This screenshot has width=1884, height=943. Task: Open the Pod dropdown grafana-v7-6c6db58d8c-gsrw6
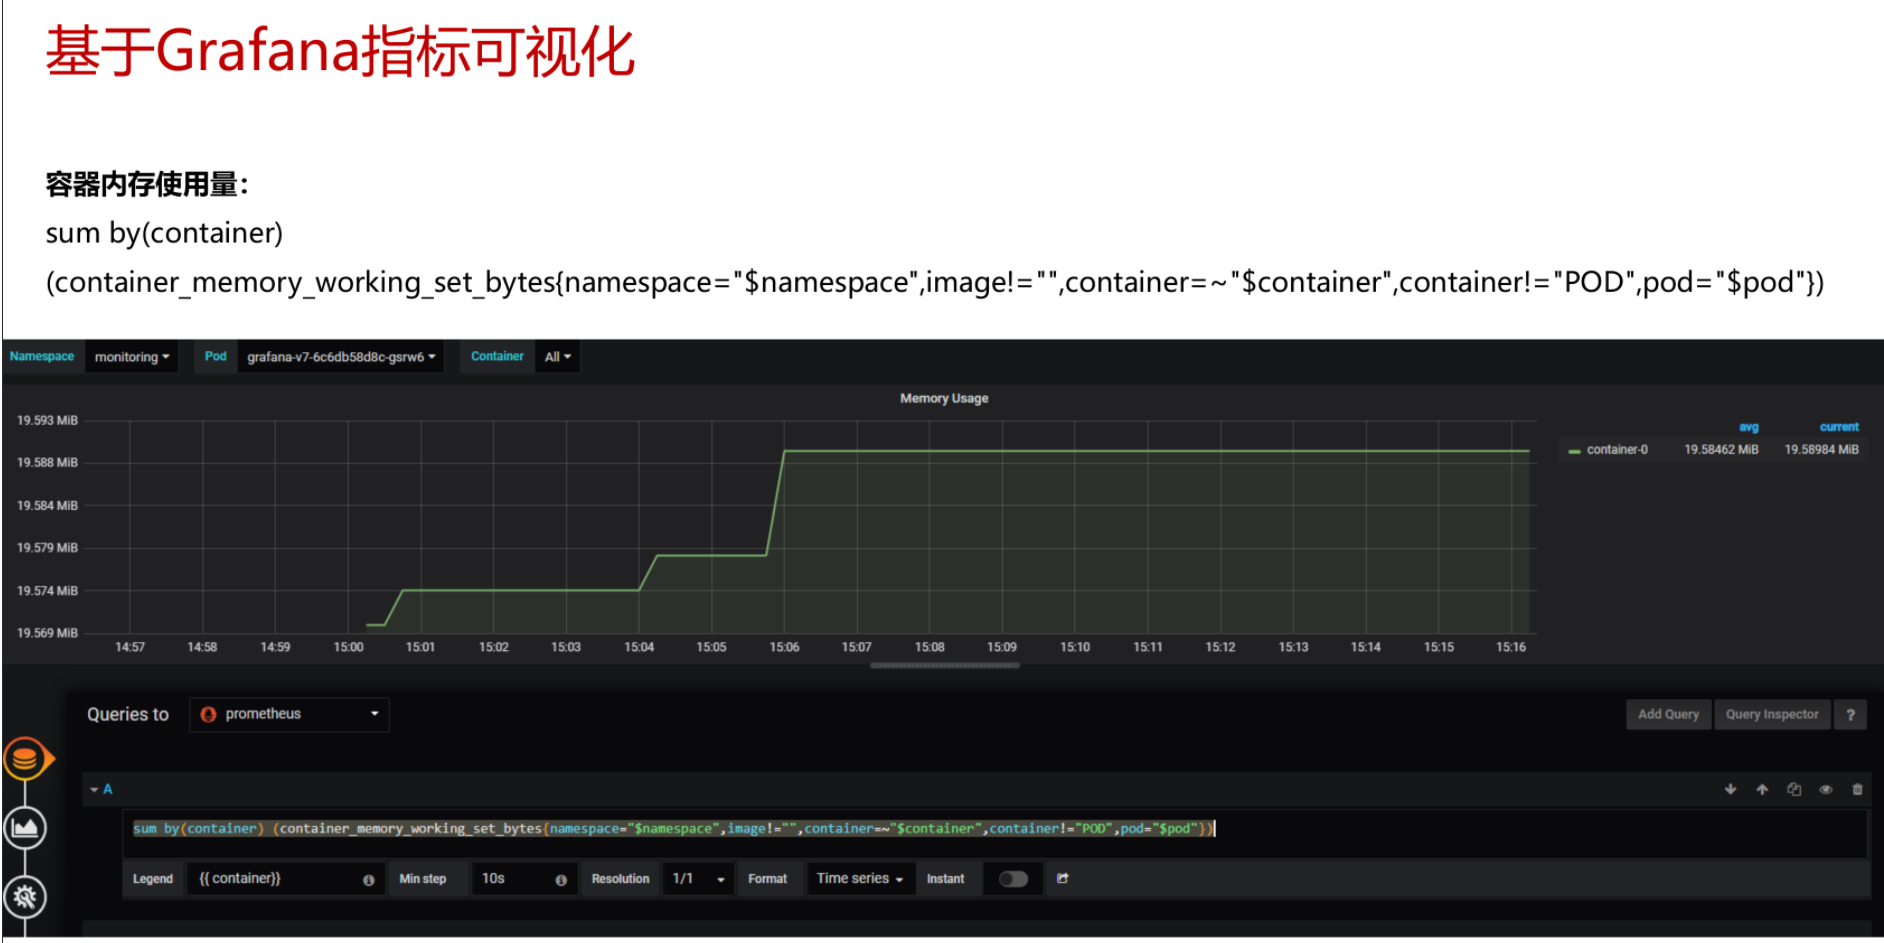[341, 357]
